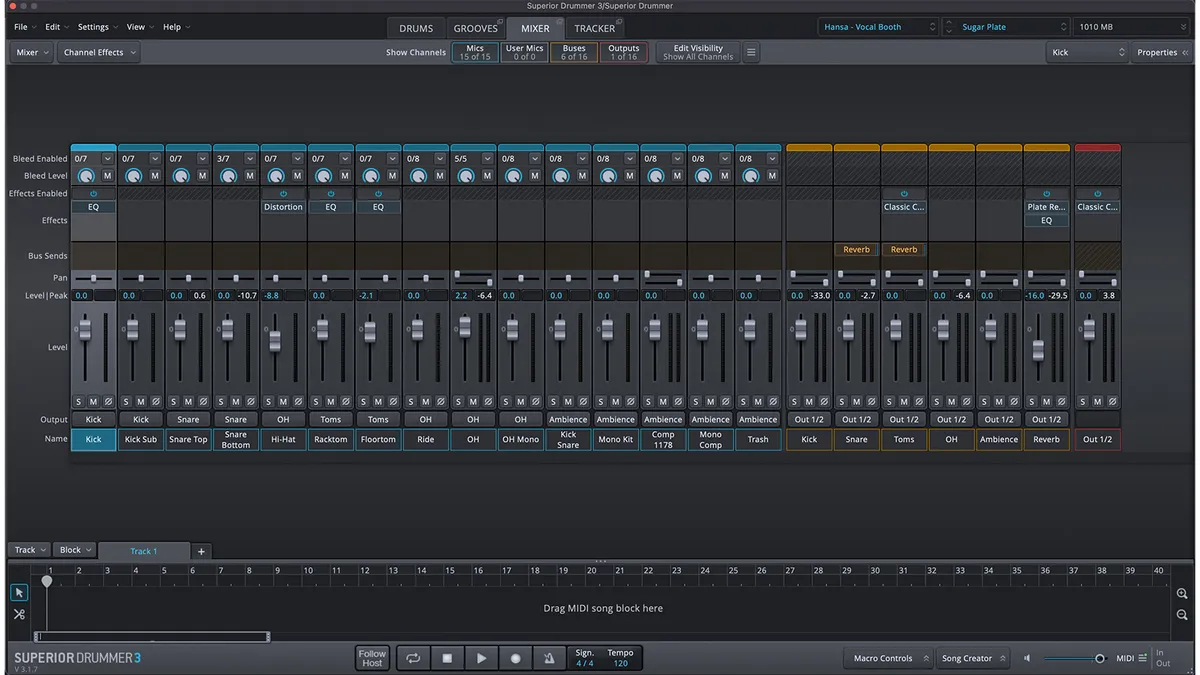
Task: Toggle effects power on the Racktom channel
Action: [x=330, y=194]
